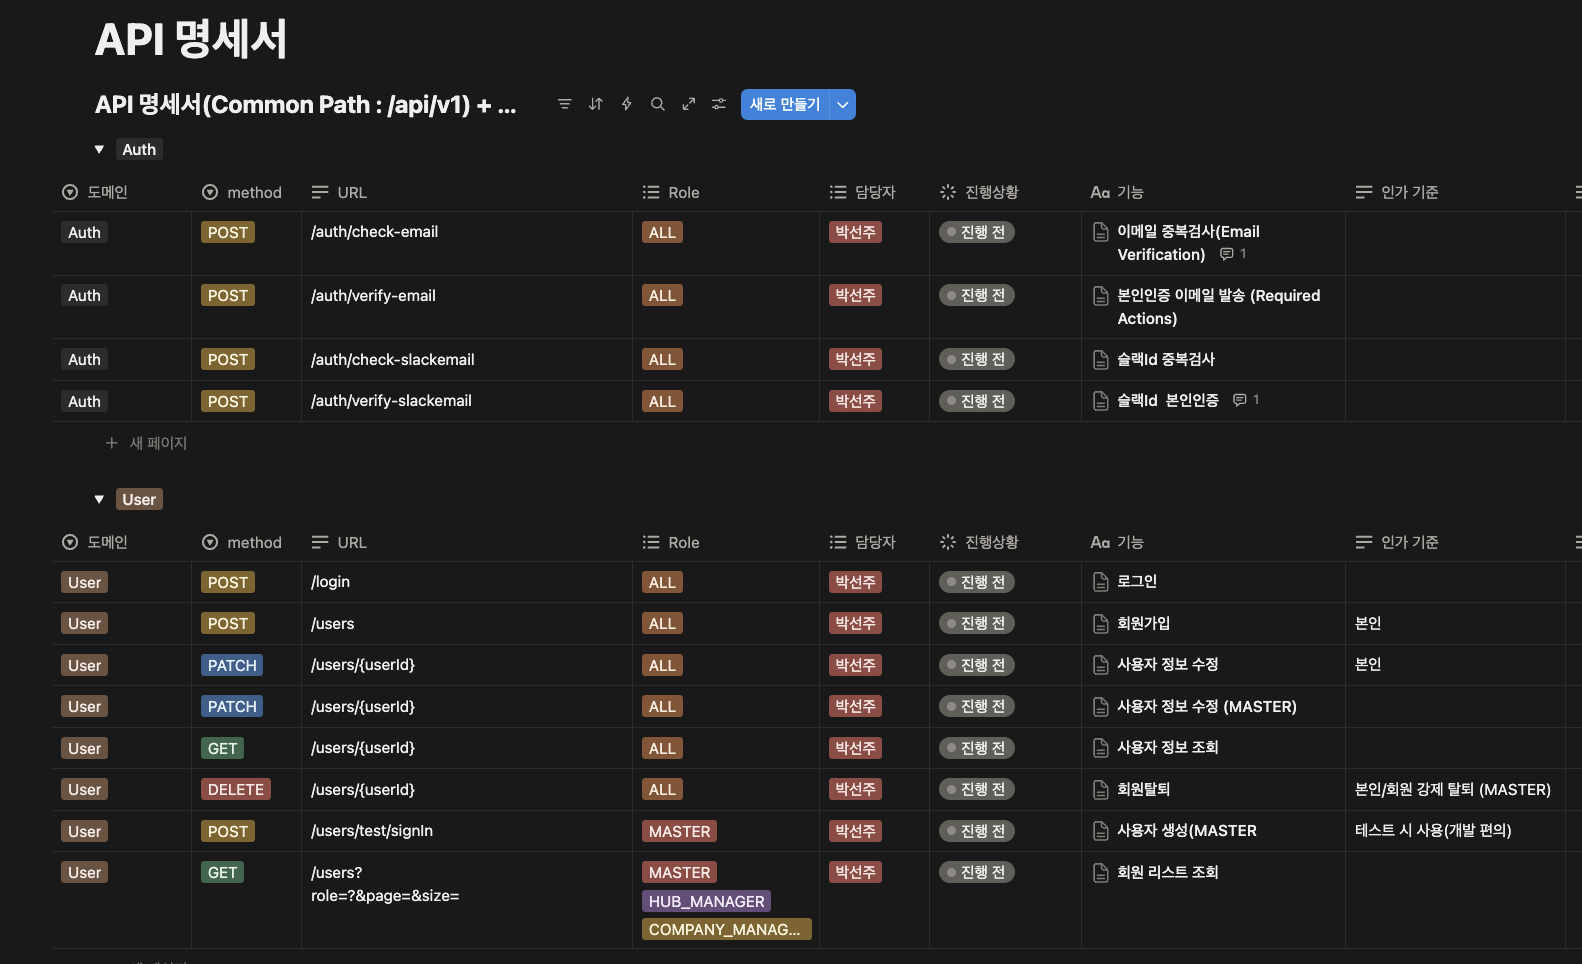Click 본인/회원 강제 탈퇴 (MASTER) cell
1582x964 pixels.
pyautogui.click(x=1453, y=790)
